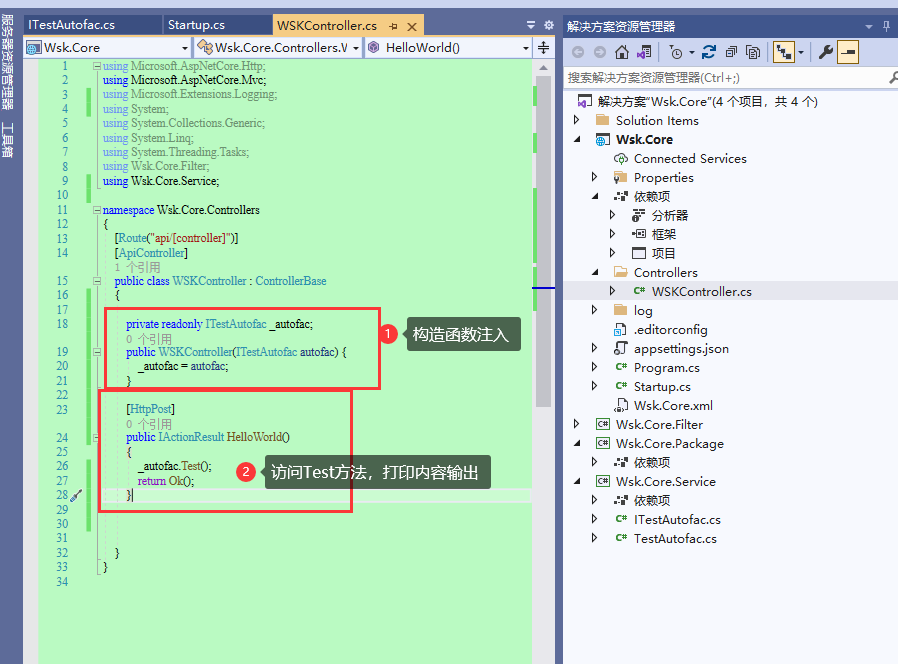Collapse the using directives at line 1
This screenshot has width=898, height=664.
pos(97,66)
